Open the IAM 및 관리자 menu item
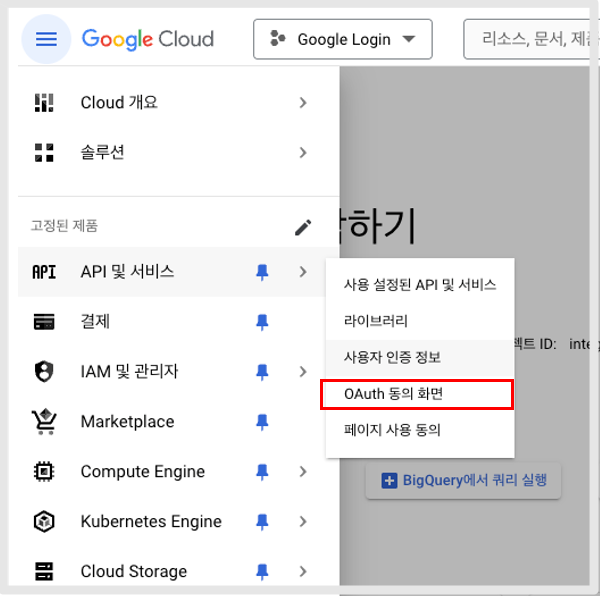600x596 pixels. pos(129,371)
